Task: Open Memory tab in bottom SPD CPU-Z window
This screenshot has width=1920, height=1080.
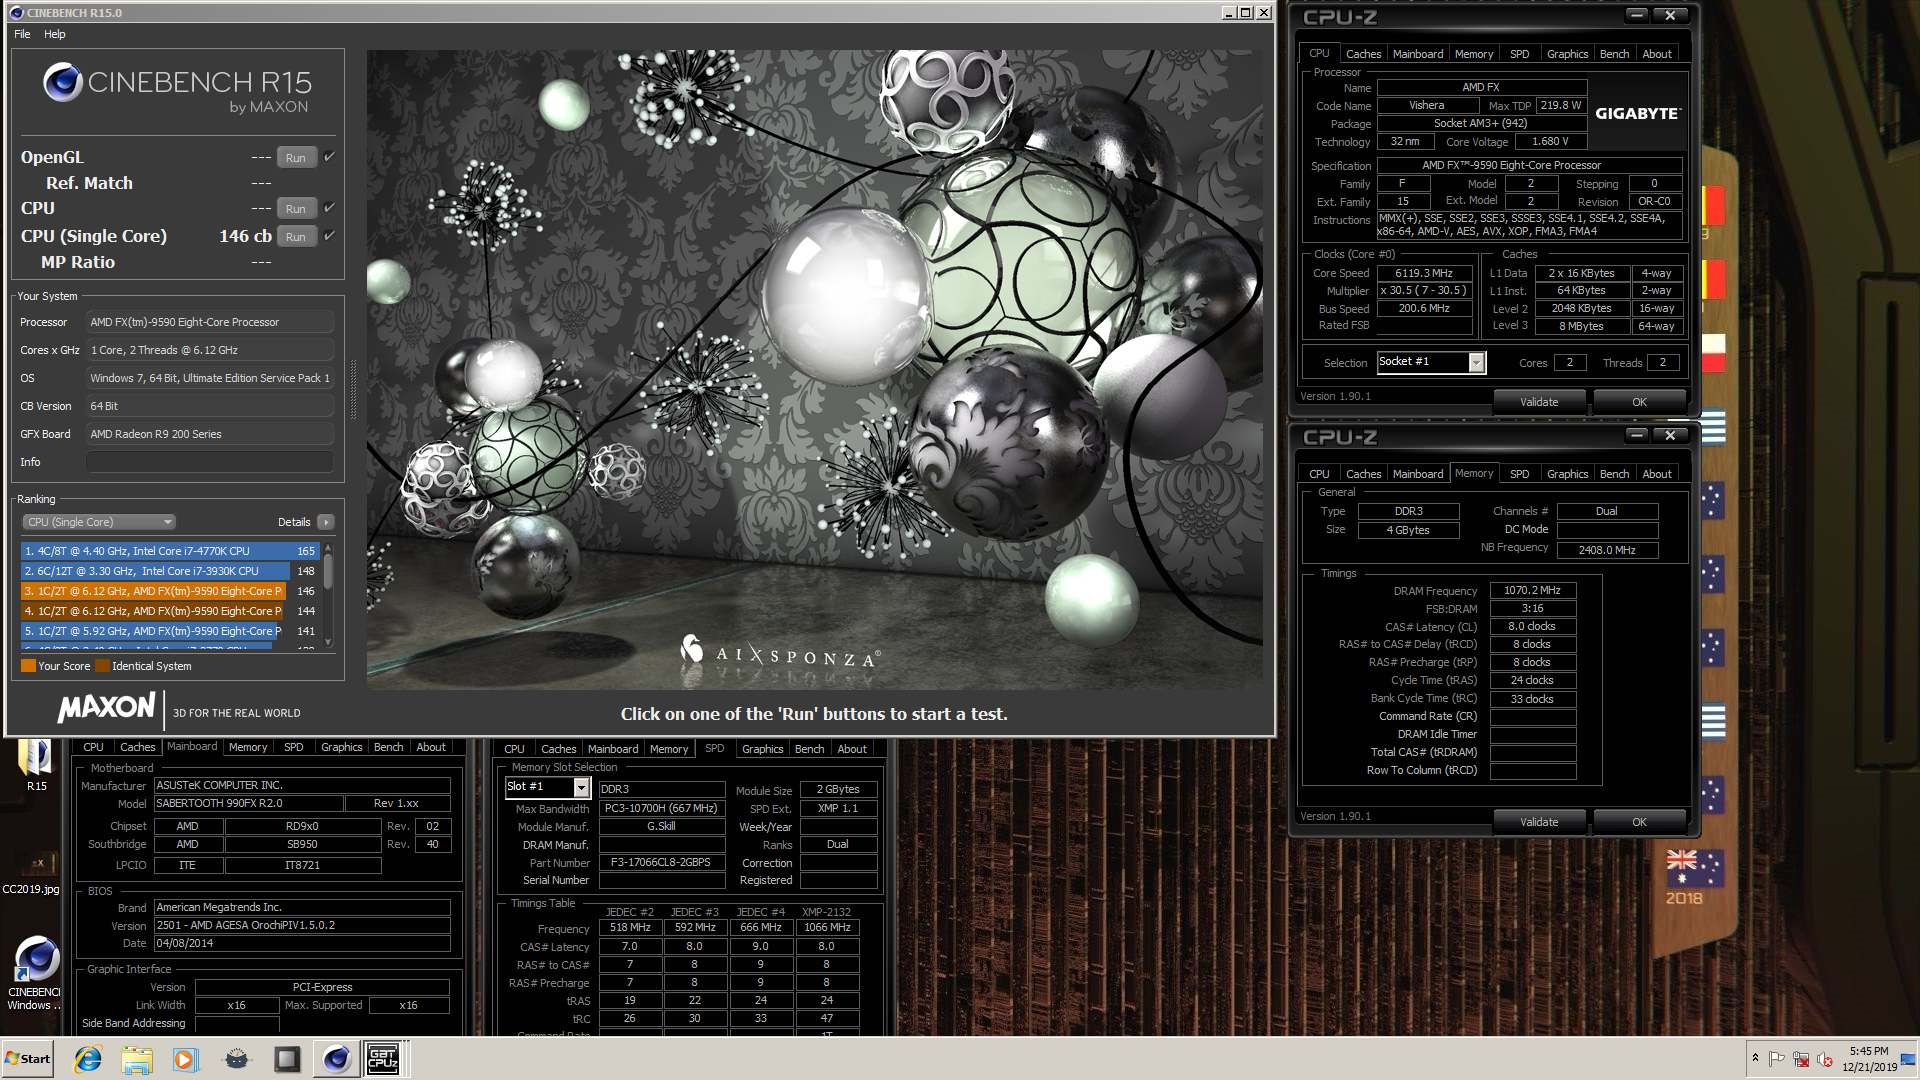Action: click(669, 749)
